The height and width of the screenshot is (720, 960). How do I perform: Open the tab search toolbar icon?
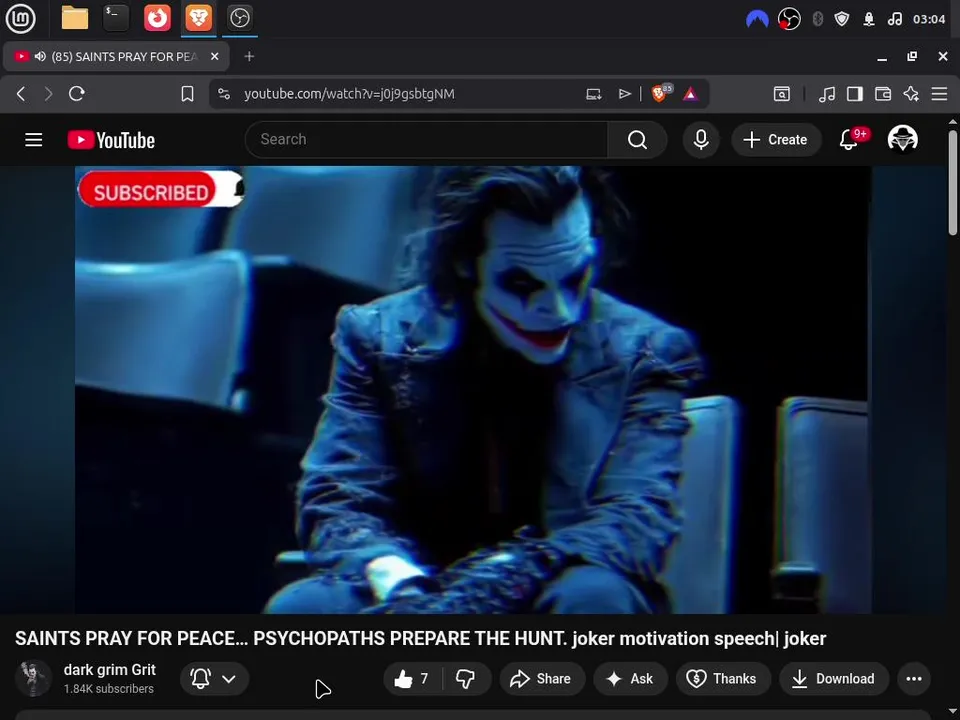click(782, 94)
